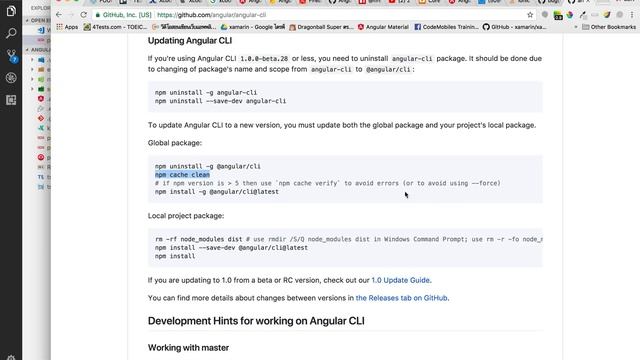Click the Working with master heading
640x360 pixels.
[188, 348]
